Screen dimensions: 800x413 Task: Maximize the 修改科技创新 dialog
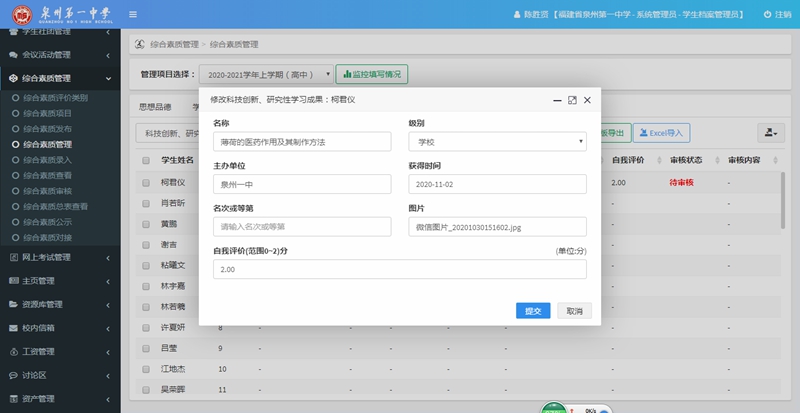572,100
